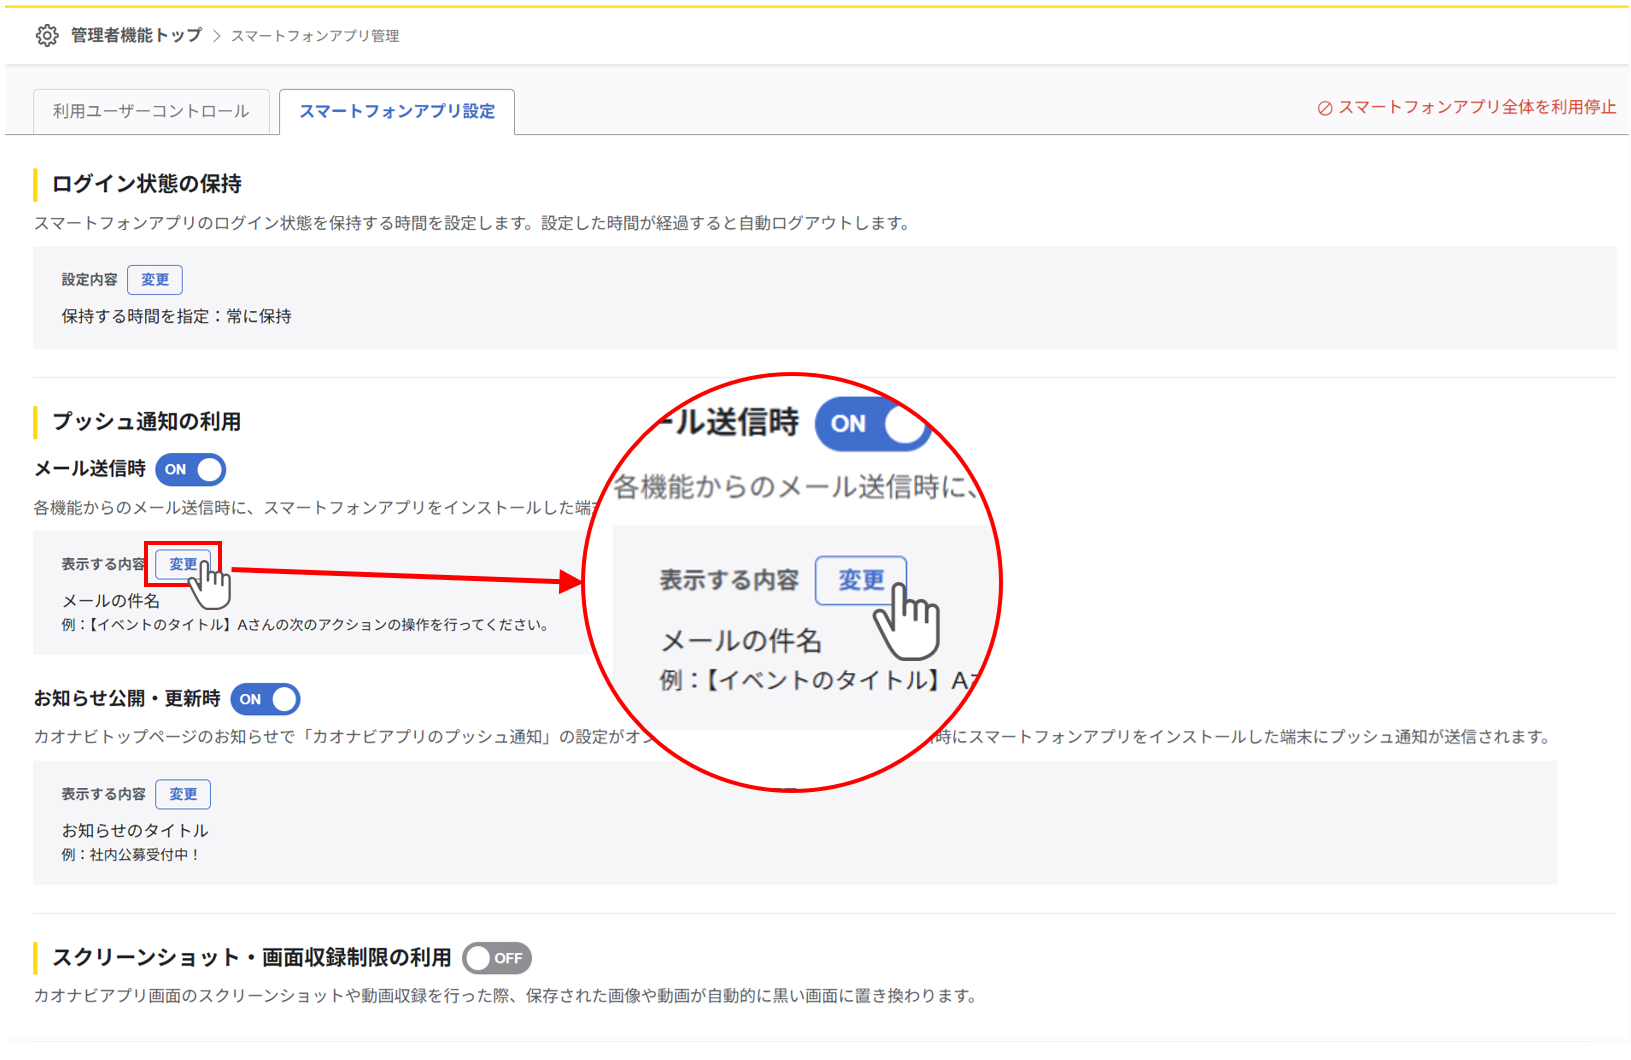Turn off the メール送信時 push notification toggle
Viewport: 1631px width, 1060px height.
190,469
